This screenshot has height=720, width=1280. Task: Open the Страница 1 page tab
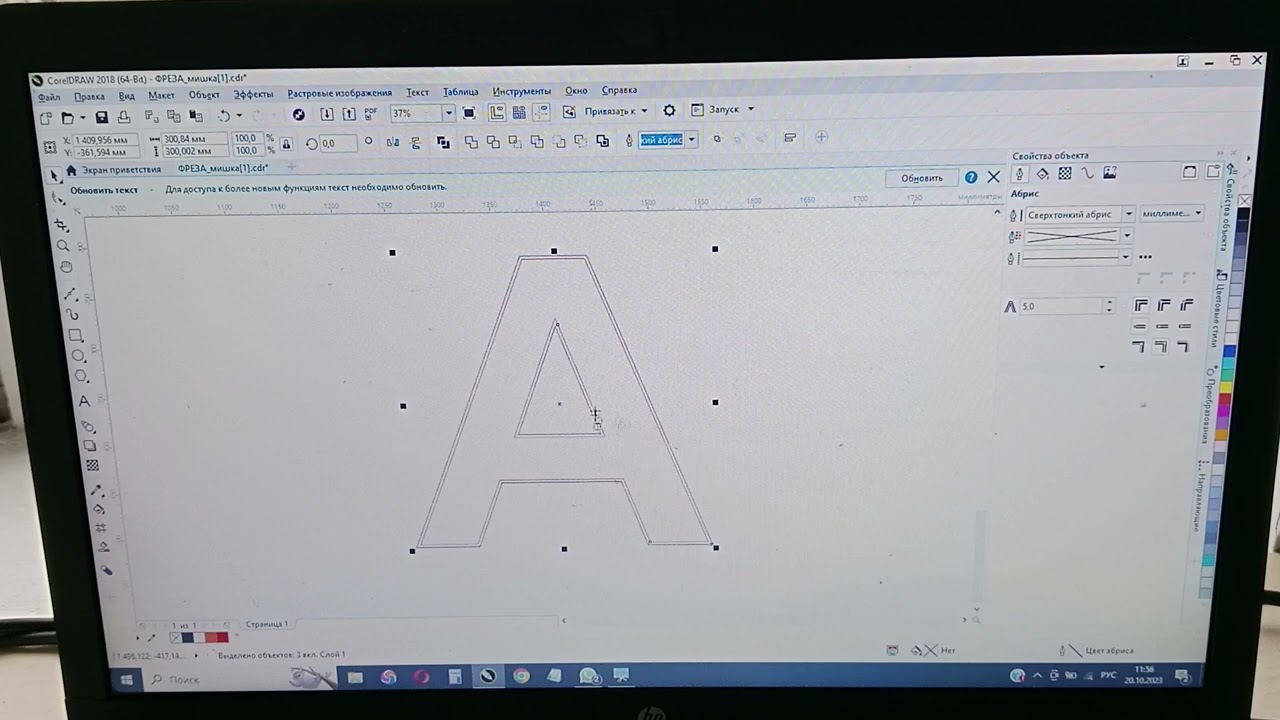coord(267,624)
